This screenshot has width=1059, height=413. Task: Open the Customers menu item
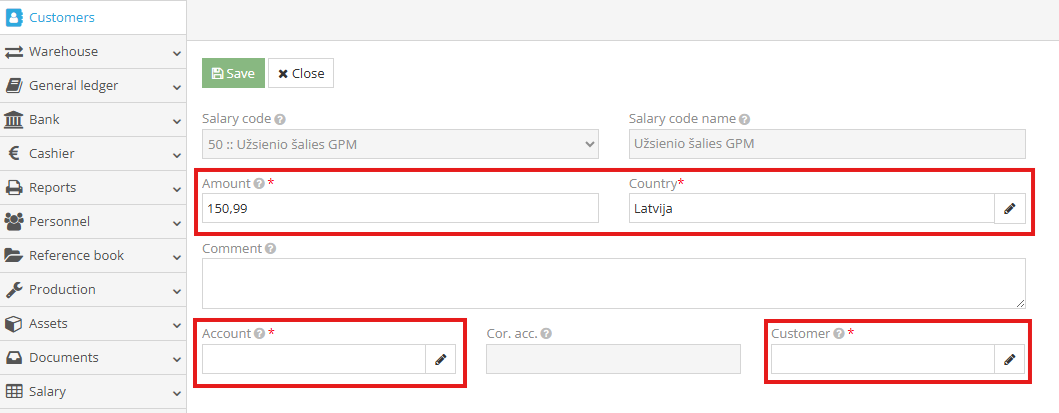point(93,18)
